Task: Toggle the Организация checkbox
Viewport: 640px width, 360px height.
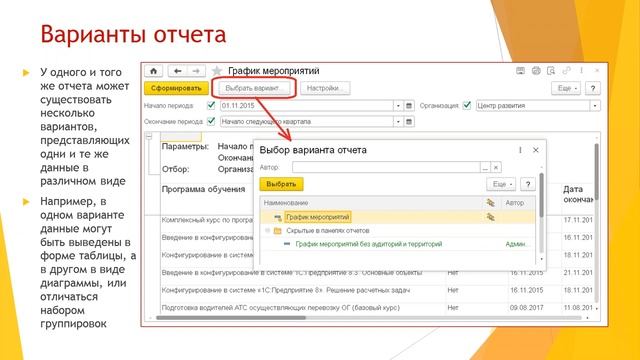Action: pos(467,105)
